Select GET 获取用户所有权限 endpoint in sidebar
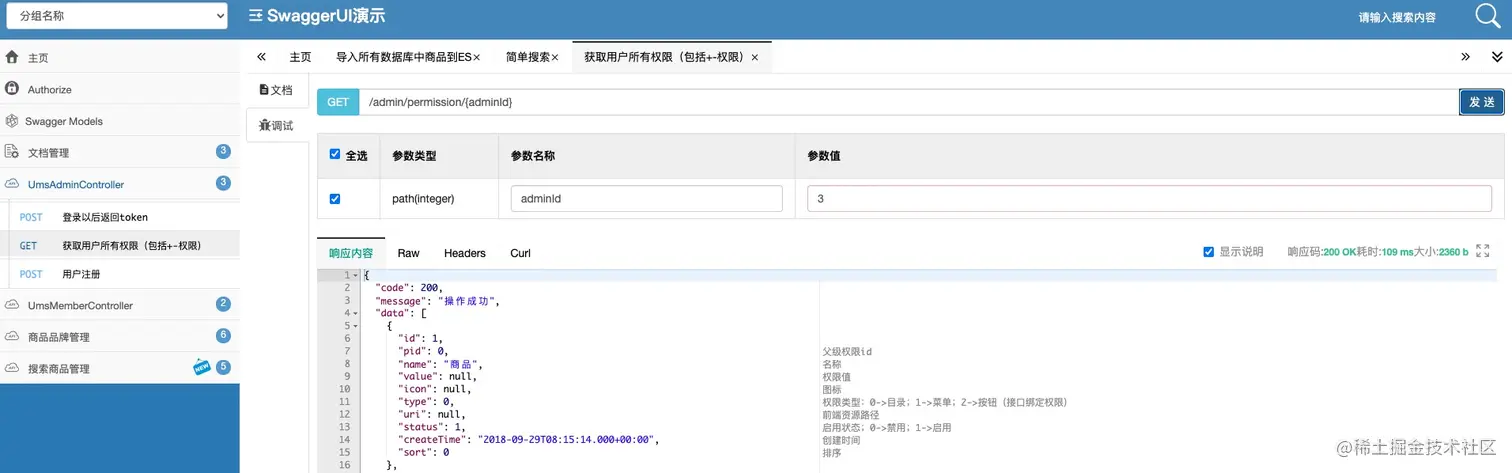The height and width of the screenshot is (473, 1512). (x=120, y=245)
